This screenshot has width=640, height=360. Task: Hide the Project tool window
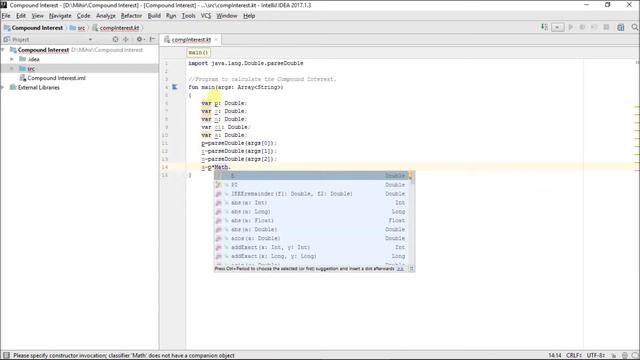pyautogui.click(x=152, y=39)
